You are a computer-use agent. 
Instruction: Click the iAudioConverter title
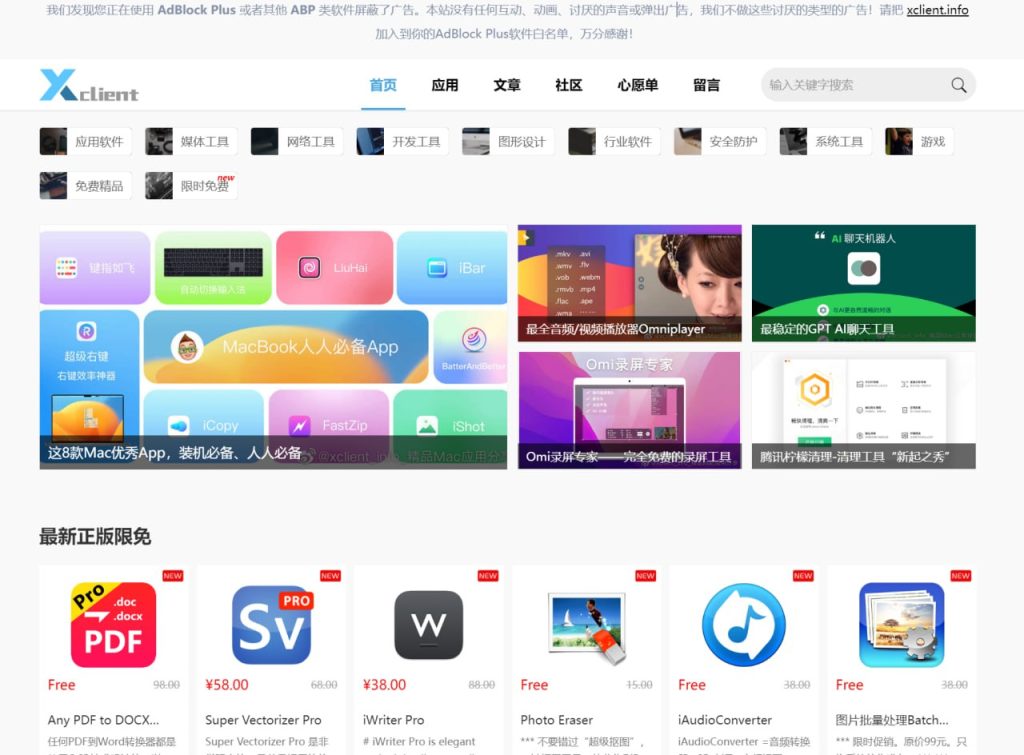coord(725,720)
